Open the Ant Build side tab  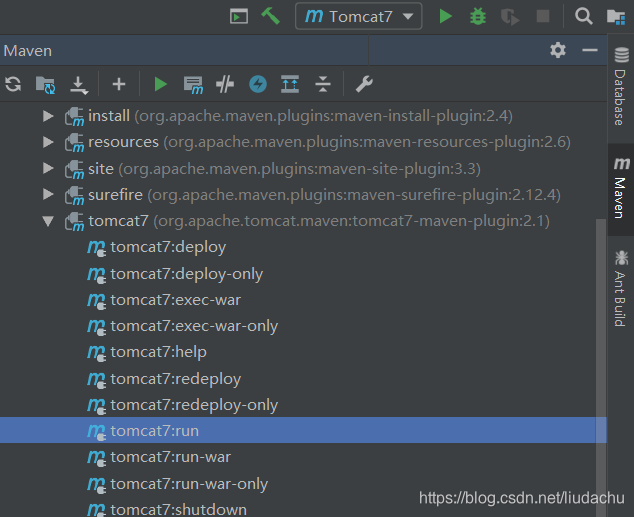621,288
